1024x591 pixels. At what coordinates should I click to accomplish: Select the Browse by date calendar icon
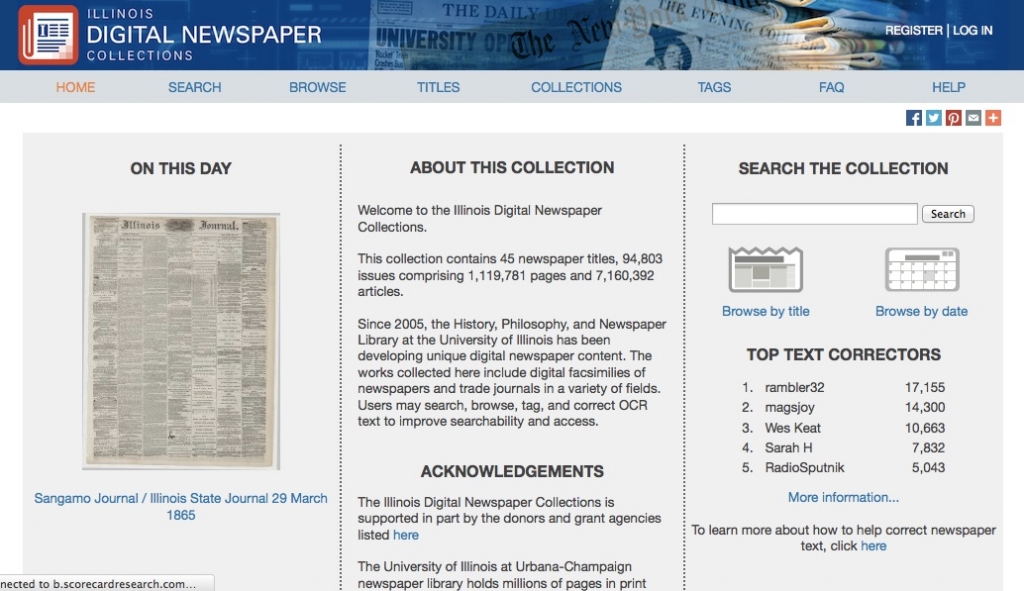click(x=921, y=267)
